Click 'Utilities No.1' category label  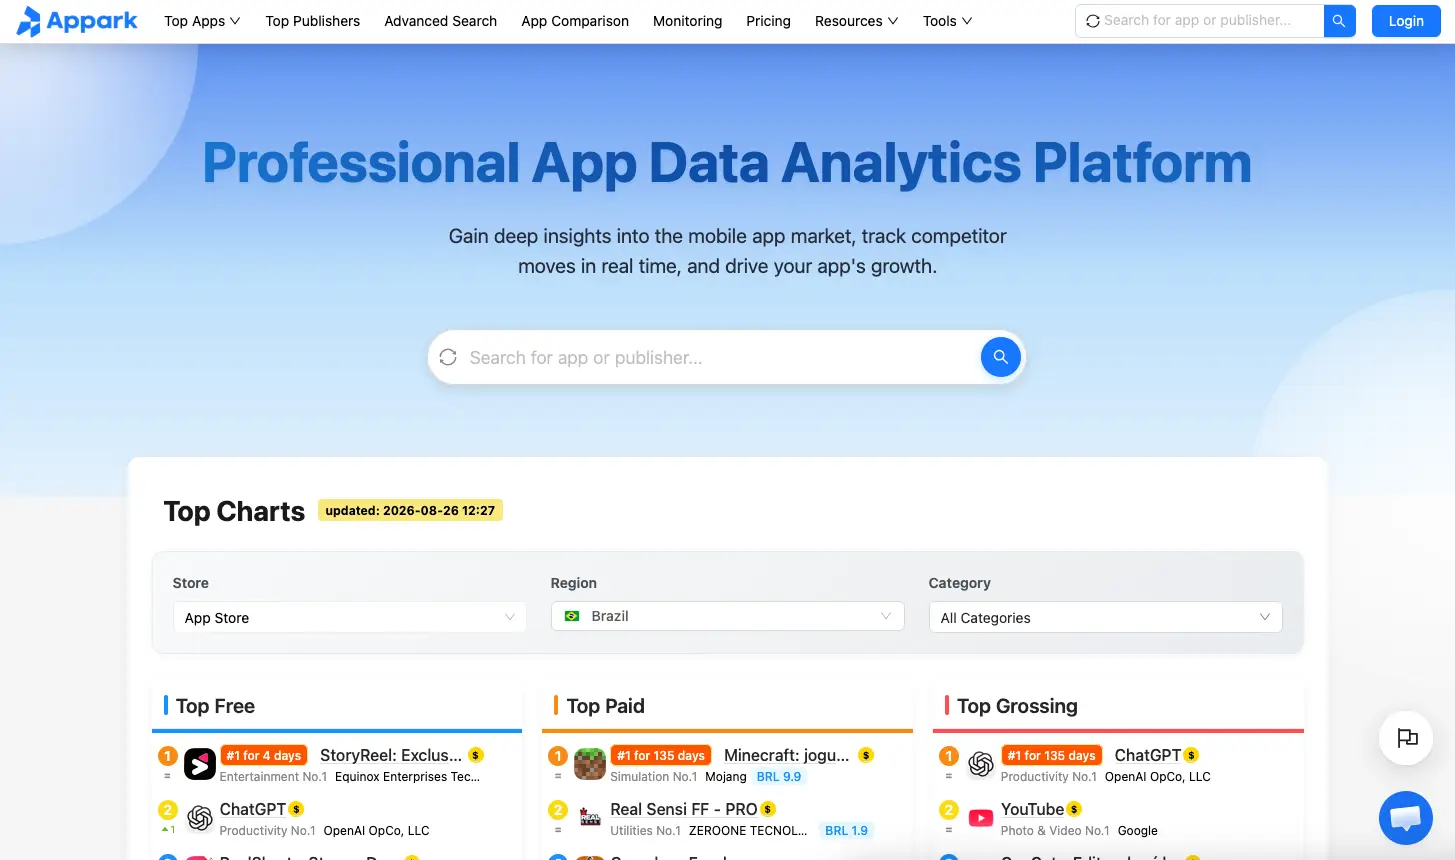645,831
